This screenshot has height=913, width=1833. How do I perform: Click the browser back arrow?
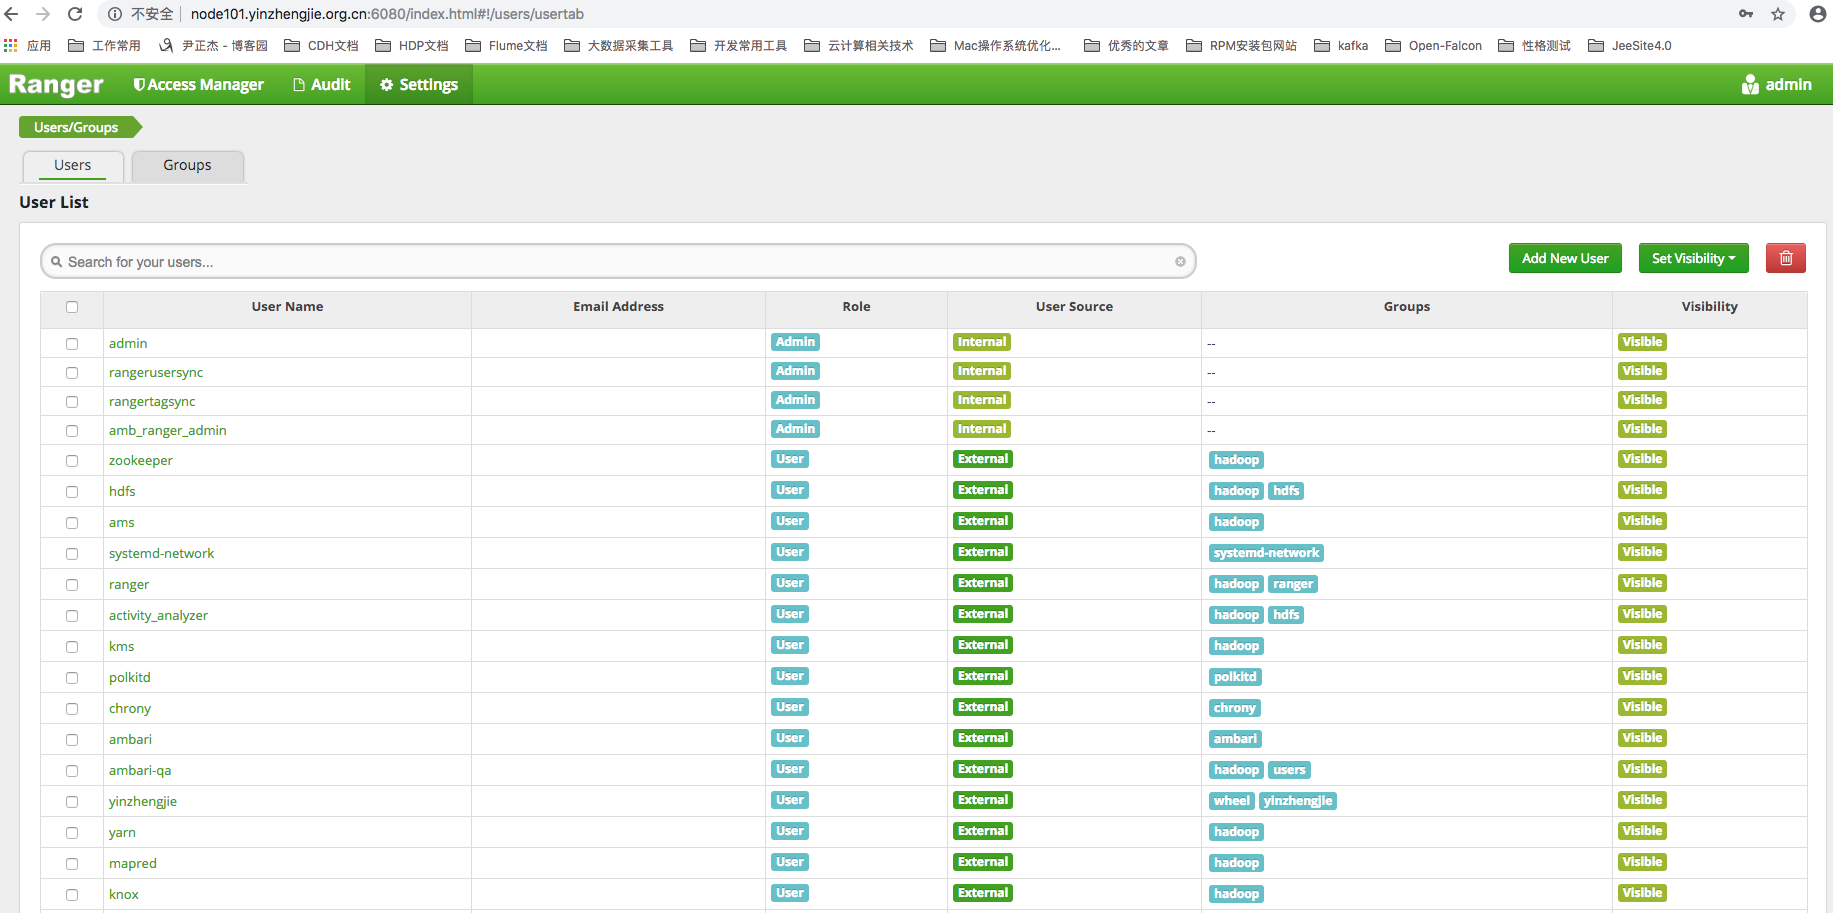[12, 14]
